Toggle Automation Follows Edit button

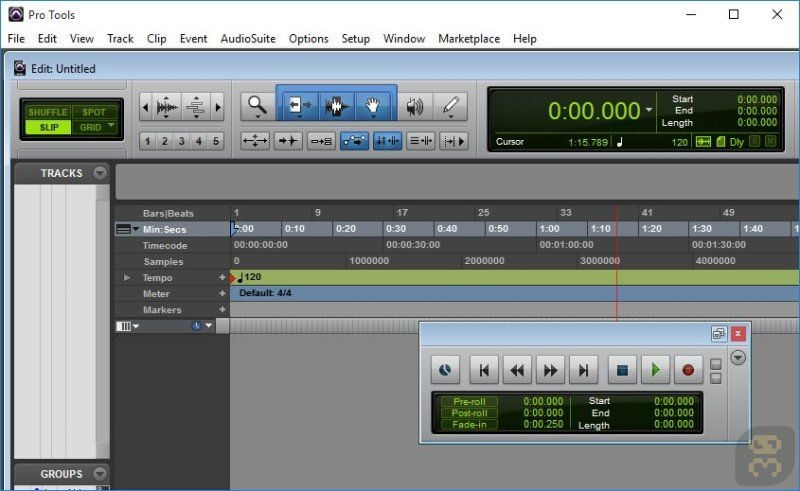[355, 141]
